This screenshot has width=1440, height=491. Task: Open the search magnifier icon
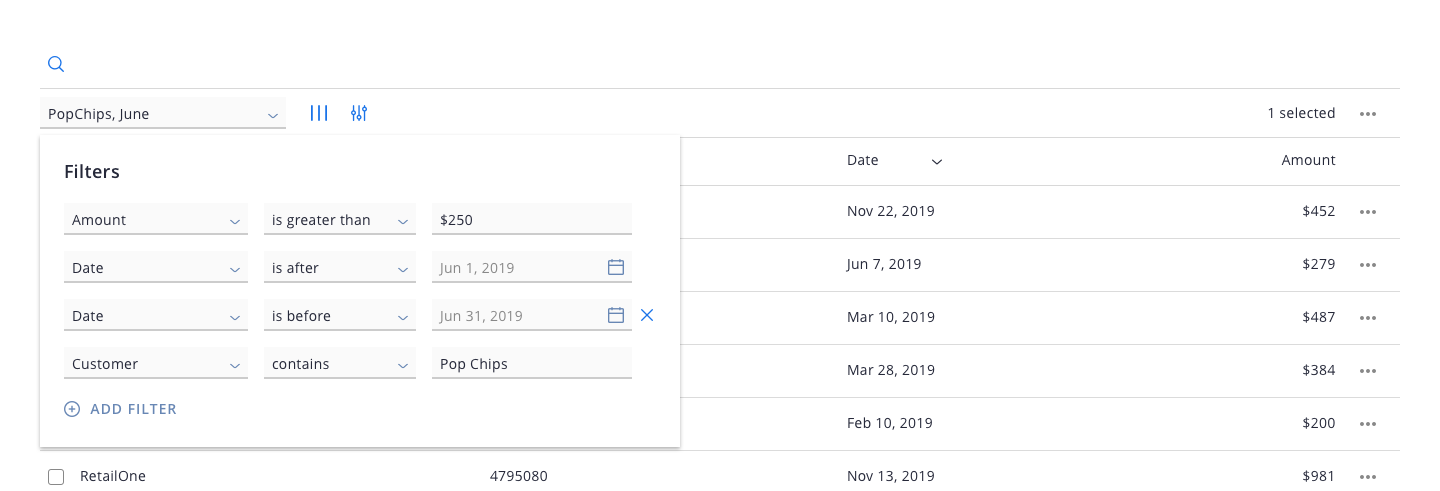56,64
